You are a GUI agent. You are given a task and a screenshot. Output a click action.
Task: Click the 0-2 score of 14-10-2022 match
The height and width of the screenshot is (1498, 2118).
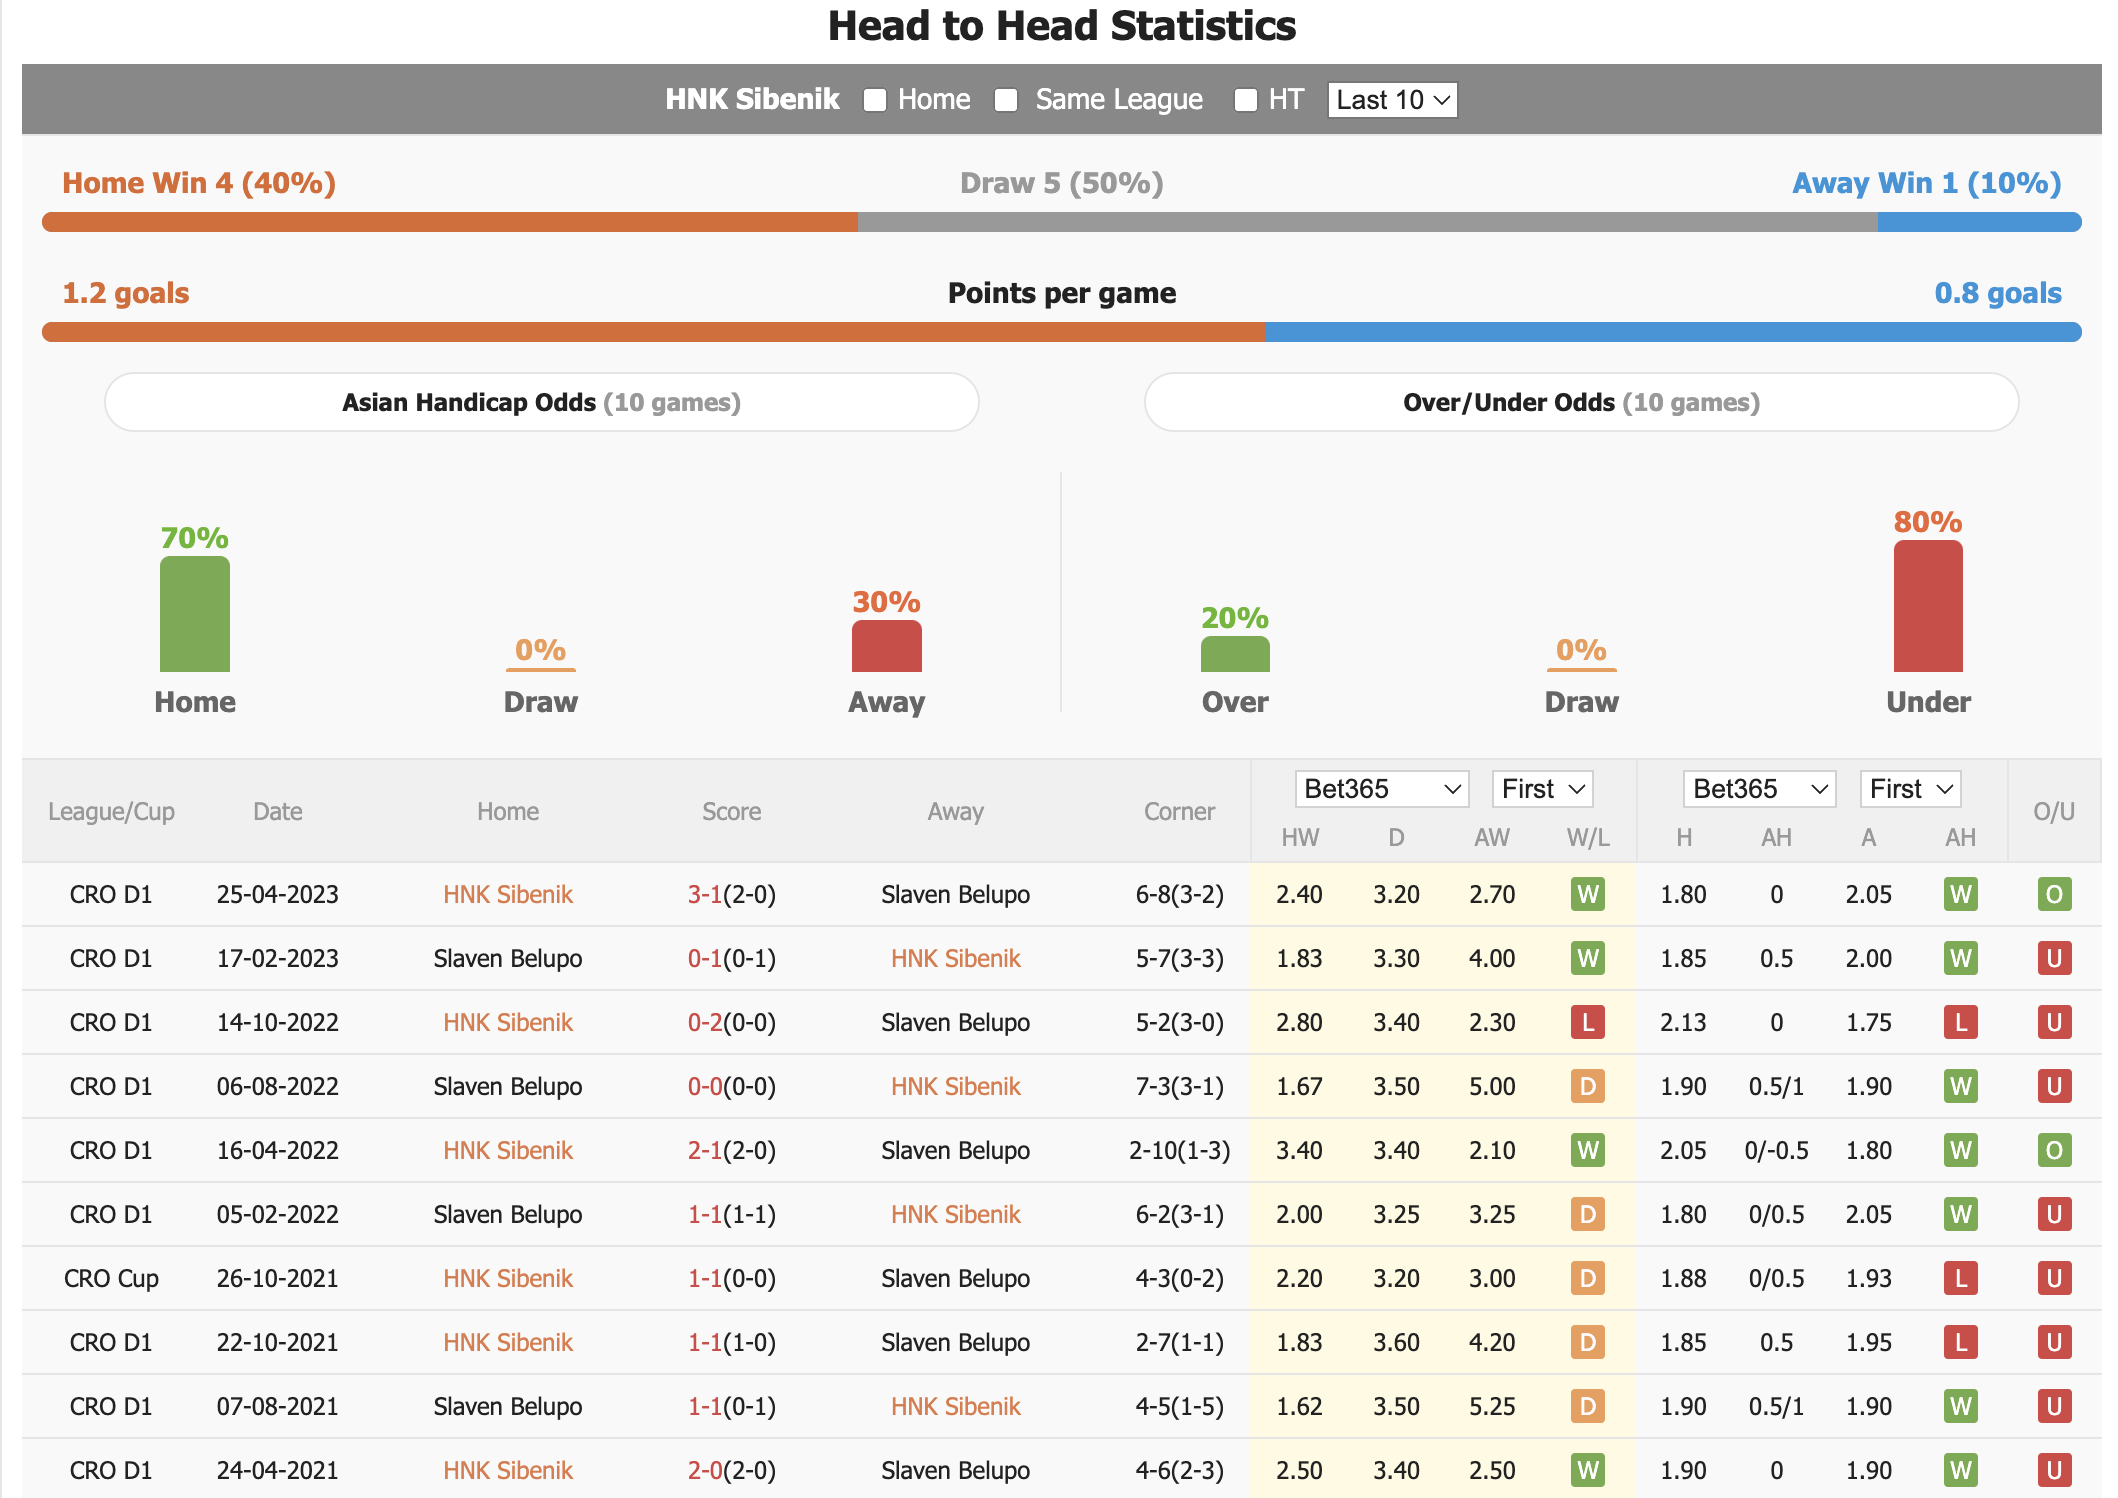pyautogui.click(x=704, y=1022)
